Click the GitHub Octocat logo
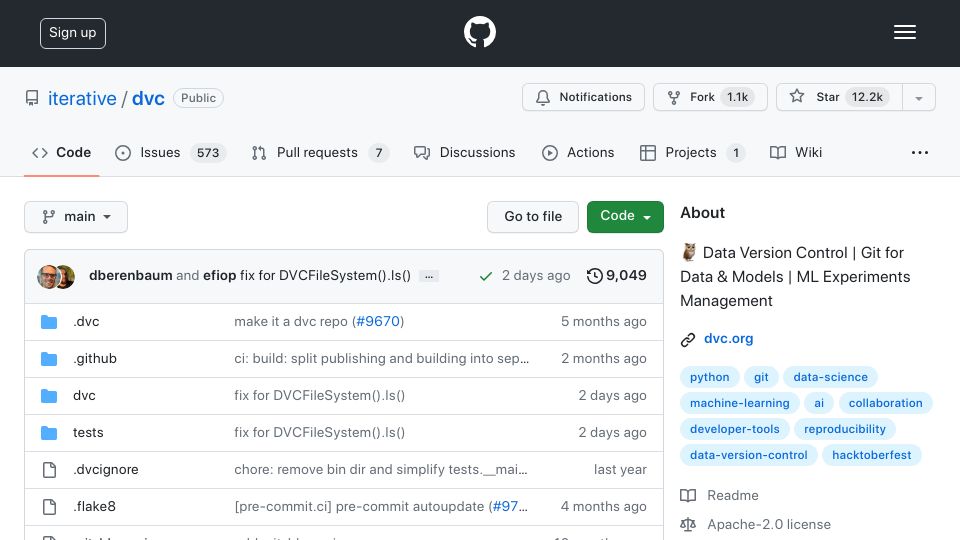This screenshot has width=960, height=540. pyautogui.click(x=479, y=32)
